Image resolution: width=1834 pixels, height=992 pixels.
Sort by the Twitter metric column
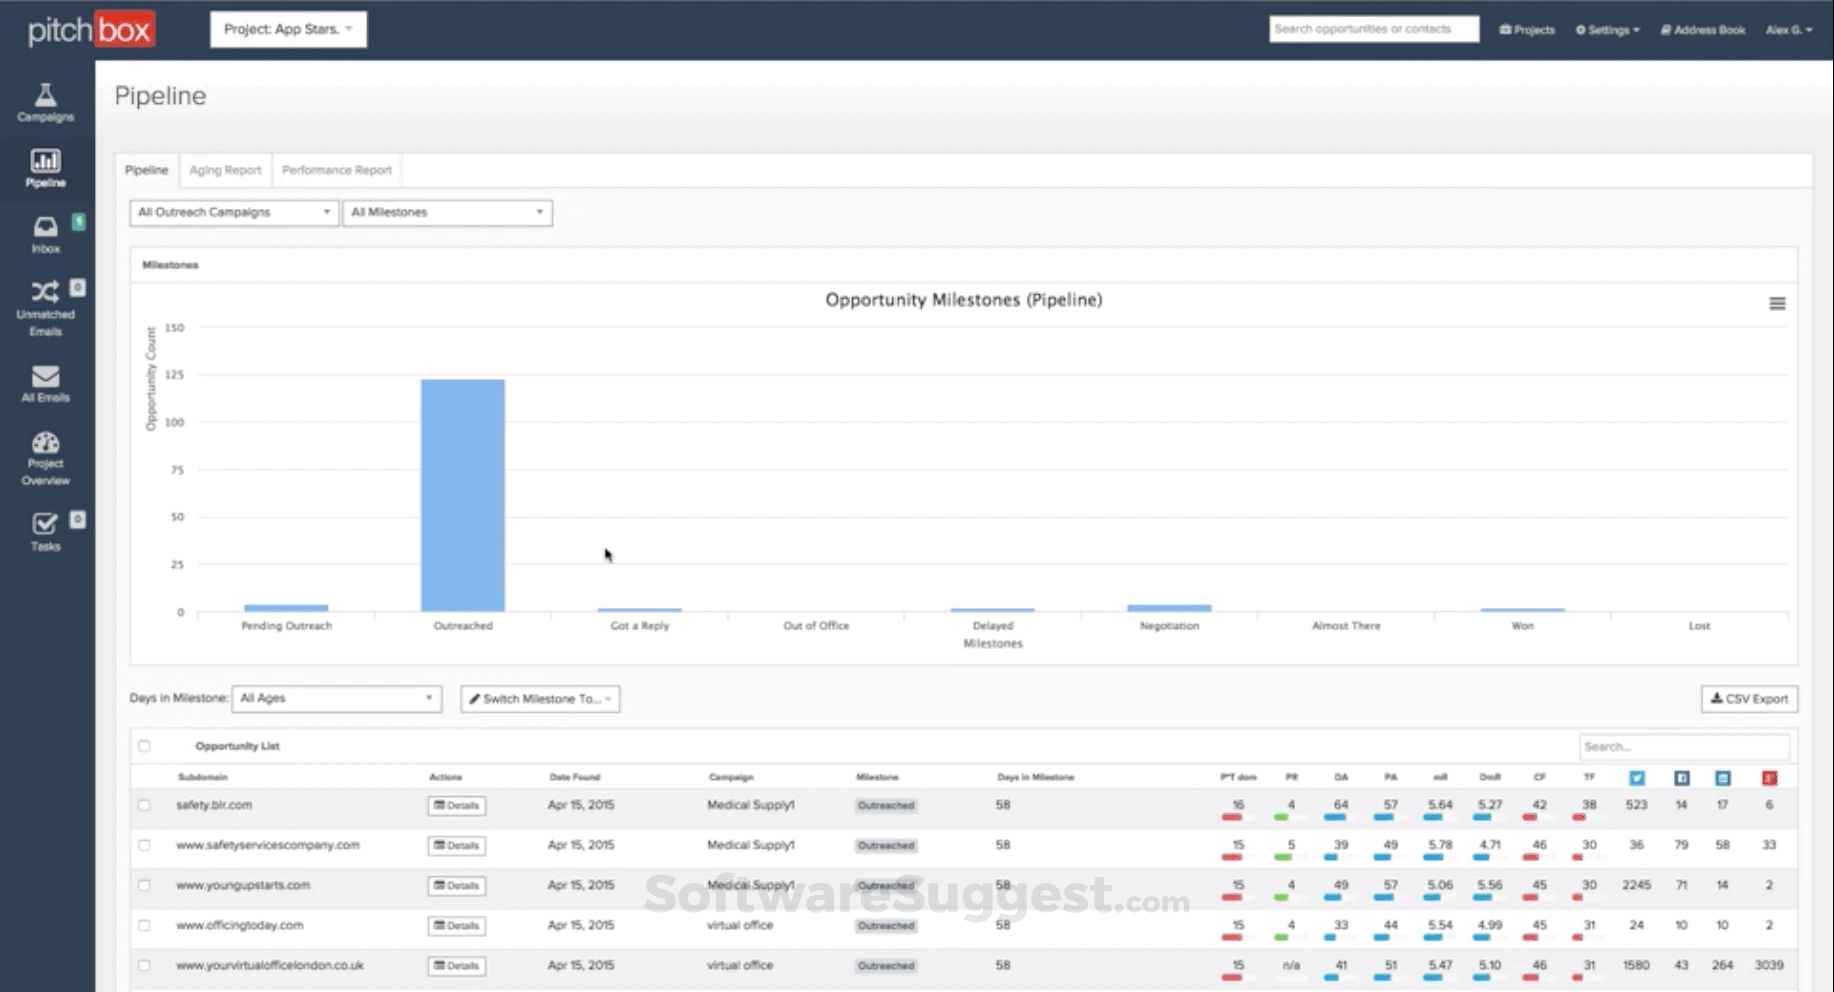1636,777
